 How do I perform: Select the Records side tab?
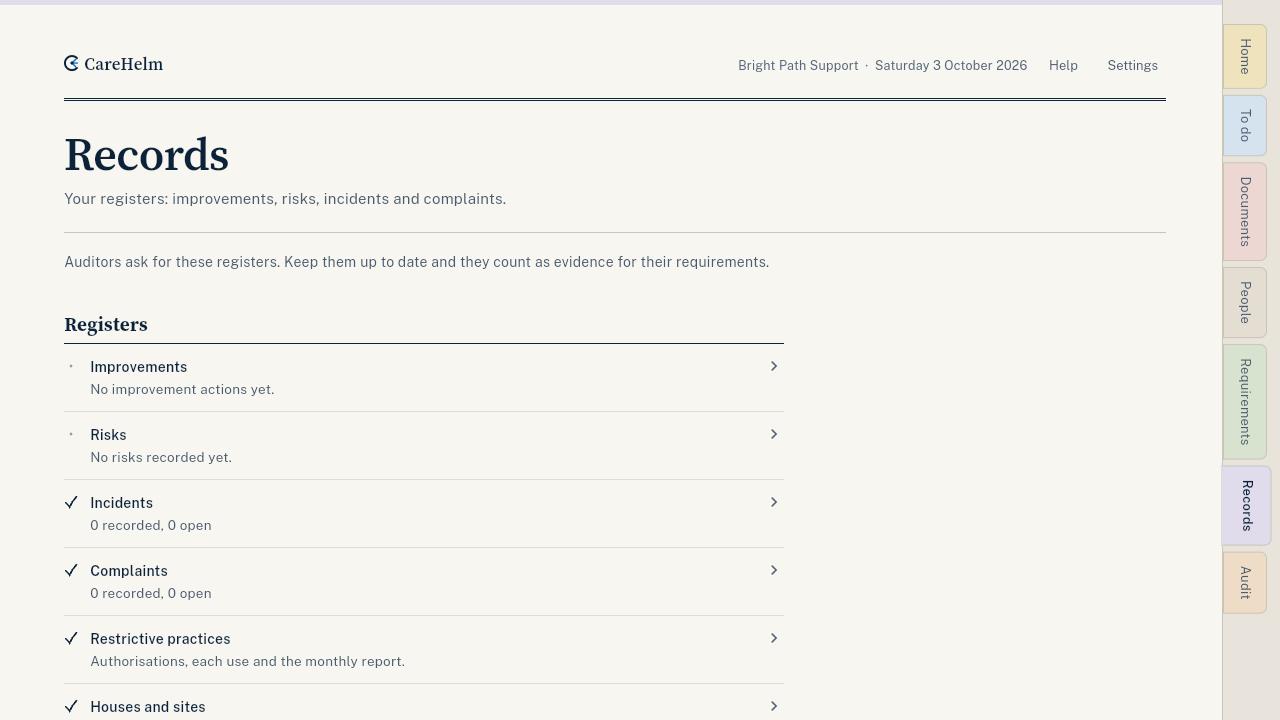[x=1246, y=505]
